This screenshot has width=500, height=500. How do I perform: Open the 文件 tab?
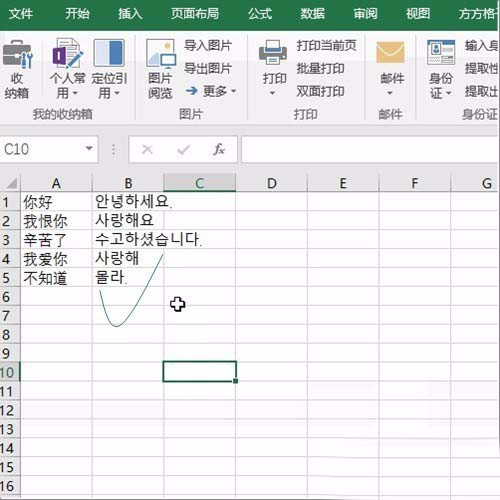(21, 14)
